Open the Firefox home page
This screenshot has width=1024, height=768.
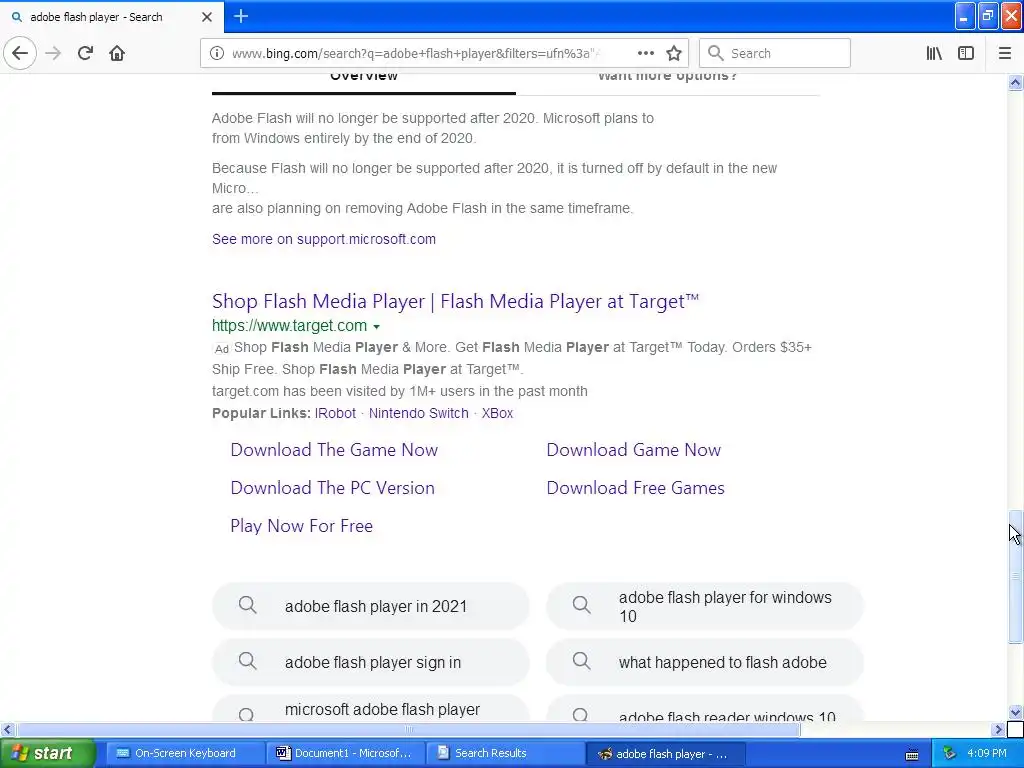pyautogui.click(x=117, y=53)
